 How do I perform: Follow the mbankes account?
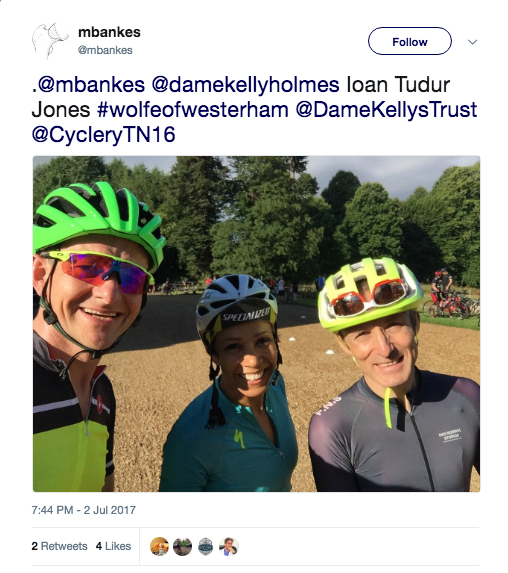point(410,41)
